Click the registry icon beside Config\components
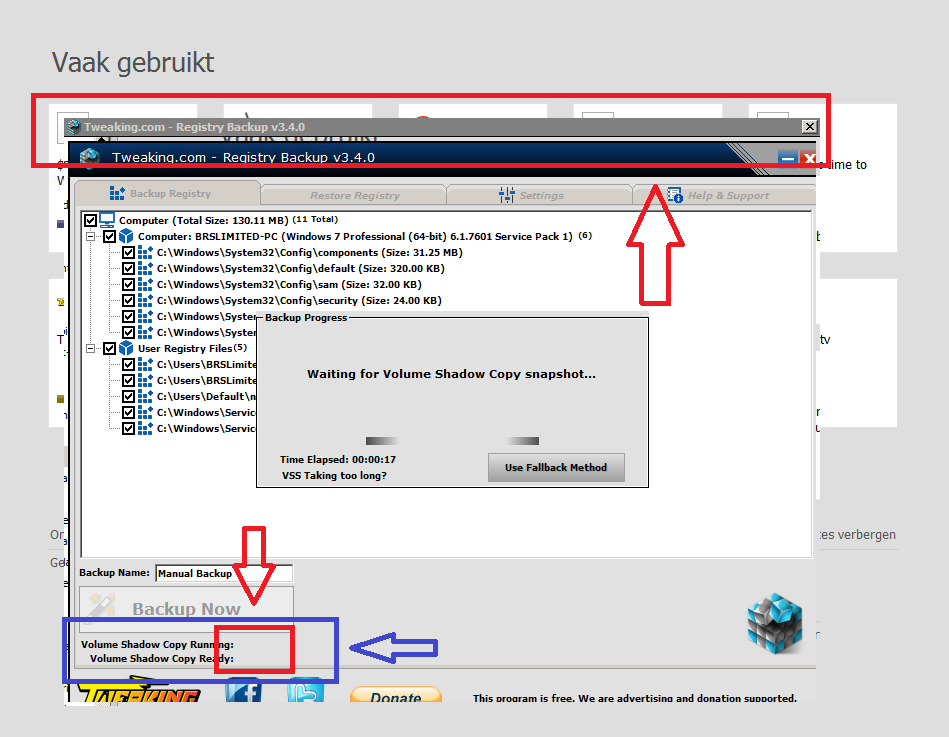Viewport: 949px width, 737px height. pos(146,252)
